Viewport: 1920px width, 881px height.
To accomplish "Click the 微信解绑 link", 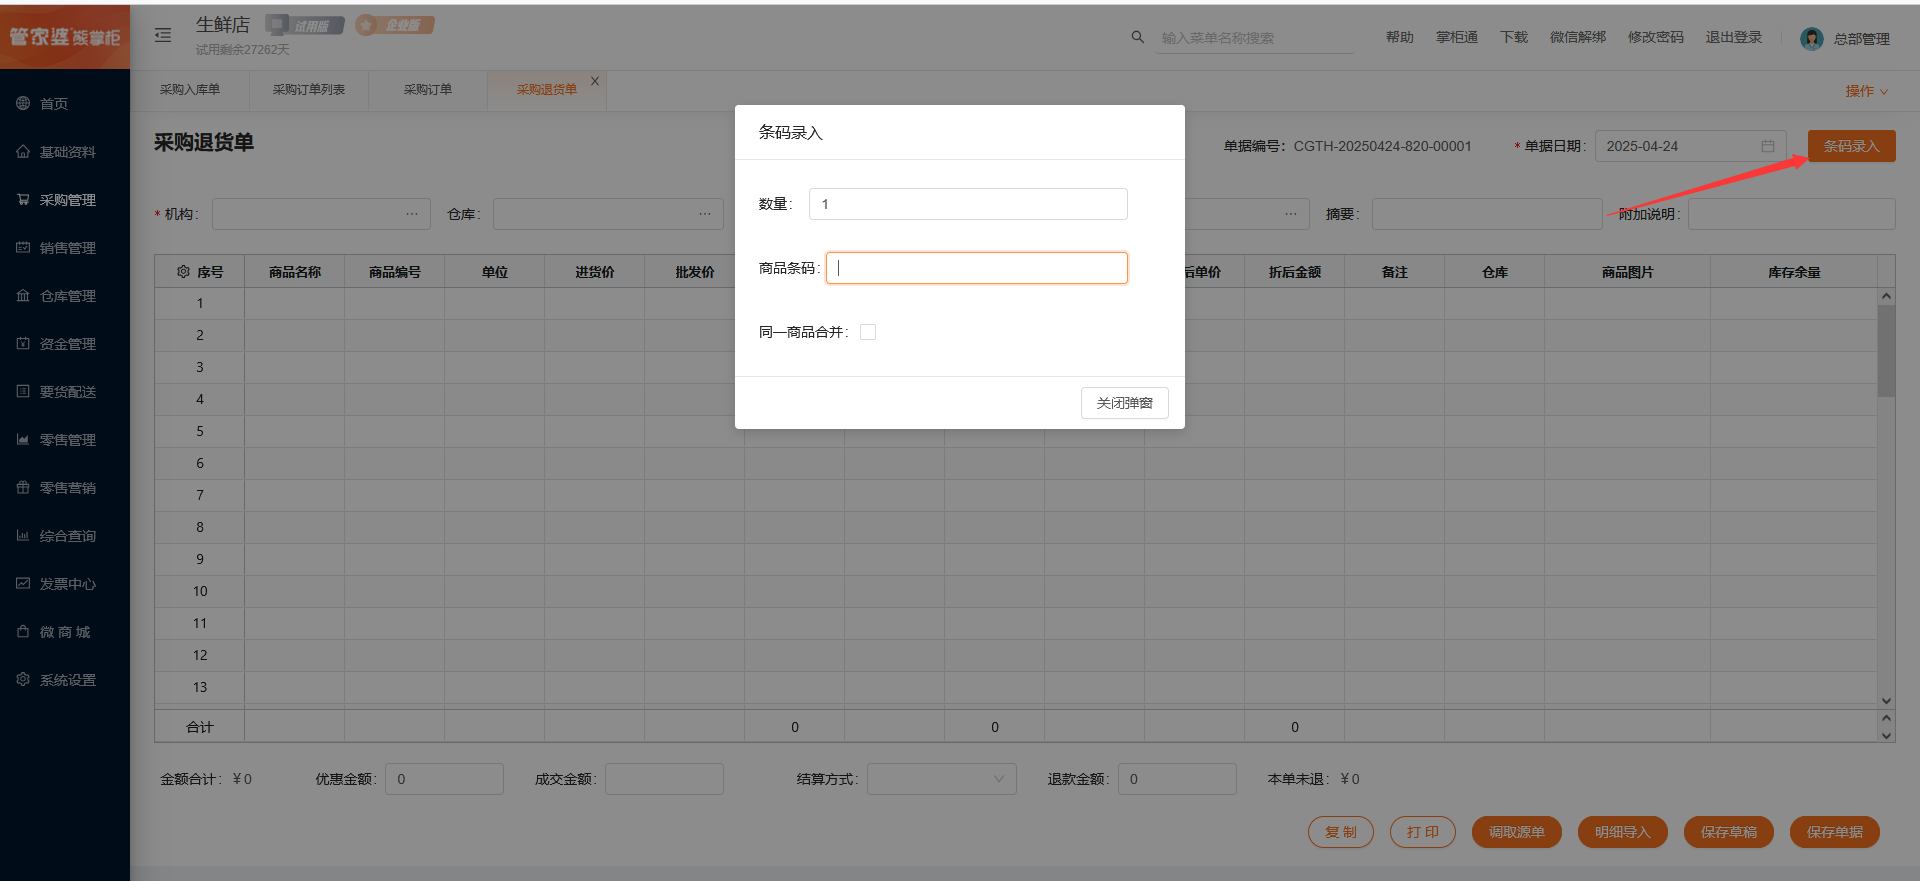I will click(1578, 37).
